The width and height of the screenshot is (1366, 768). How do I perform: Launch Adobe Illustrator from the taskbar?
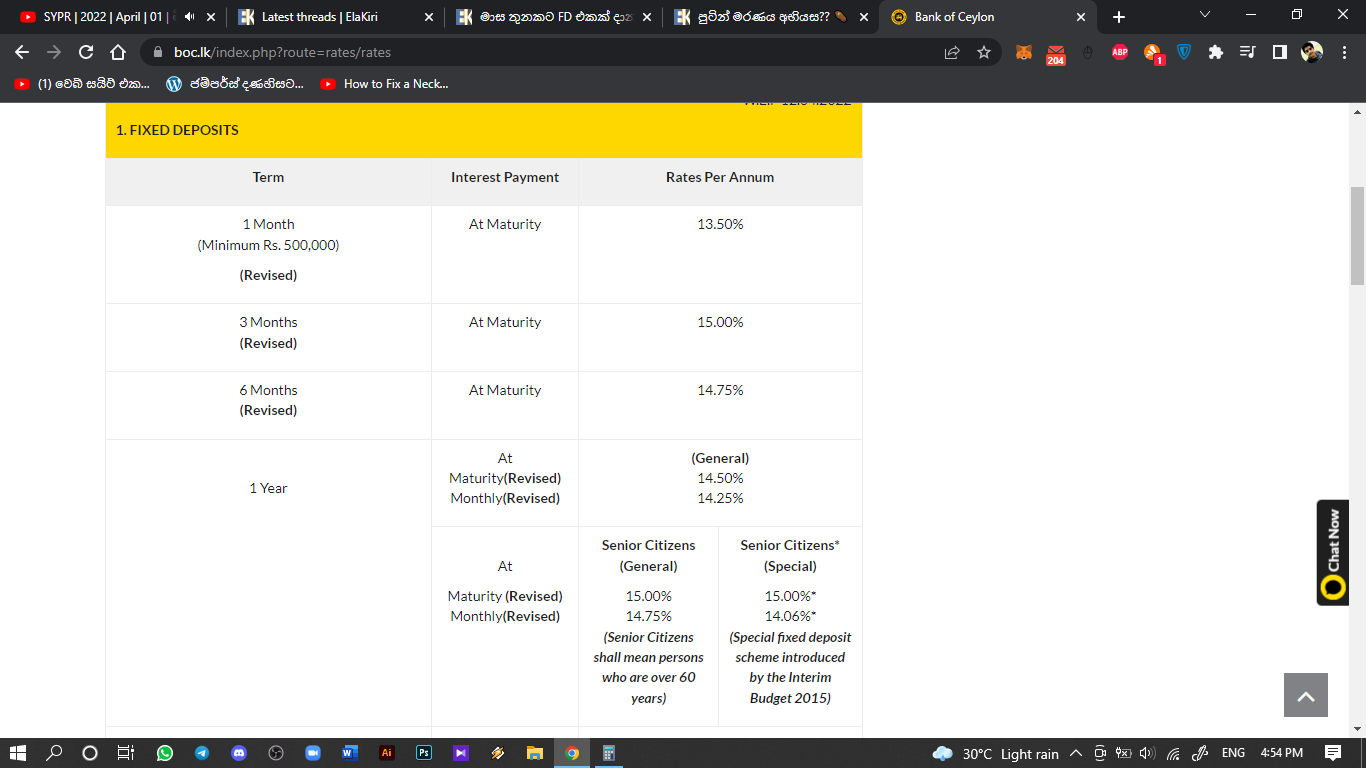coord(387,753)
